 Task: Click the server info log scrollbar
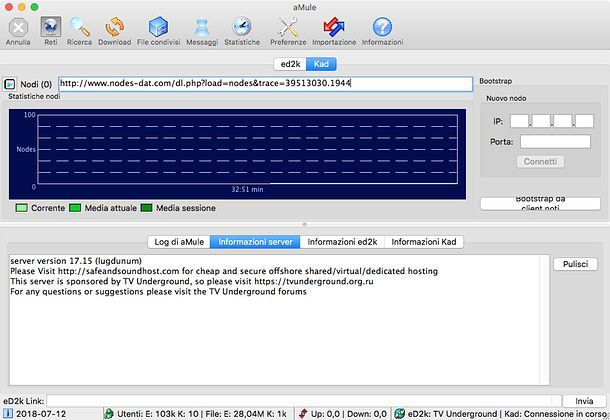544,320
